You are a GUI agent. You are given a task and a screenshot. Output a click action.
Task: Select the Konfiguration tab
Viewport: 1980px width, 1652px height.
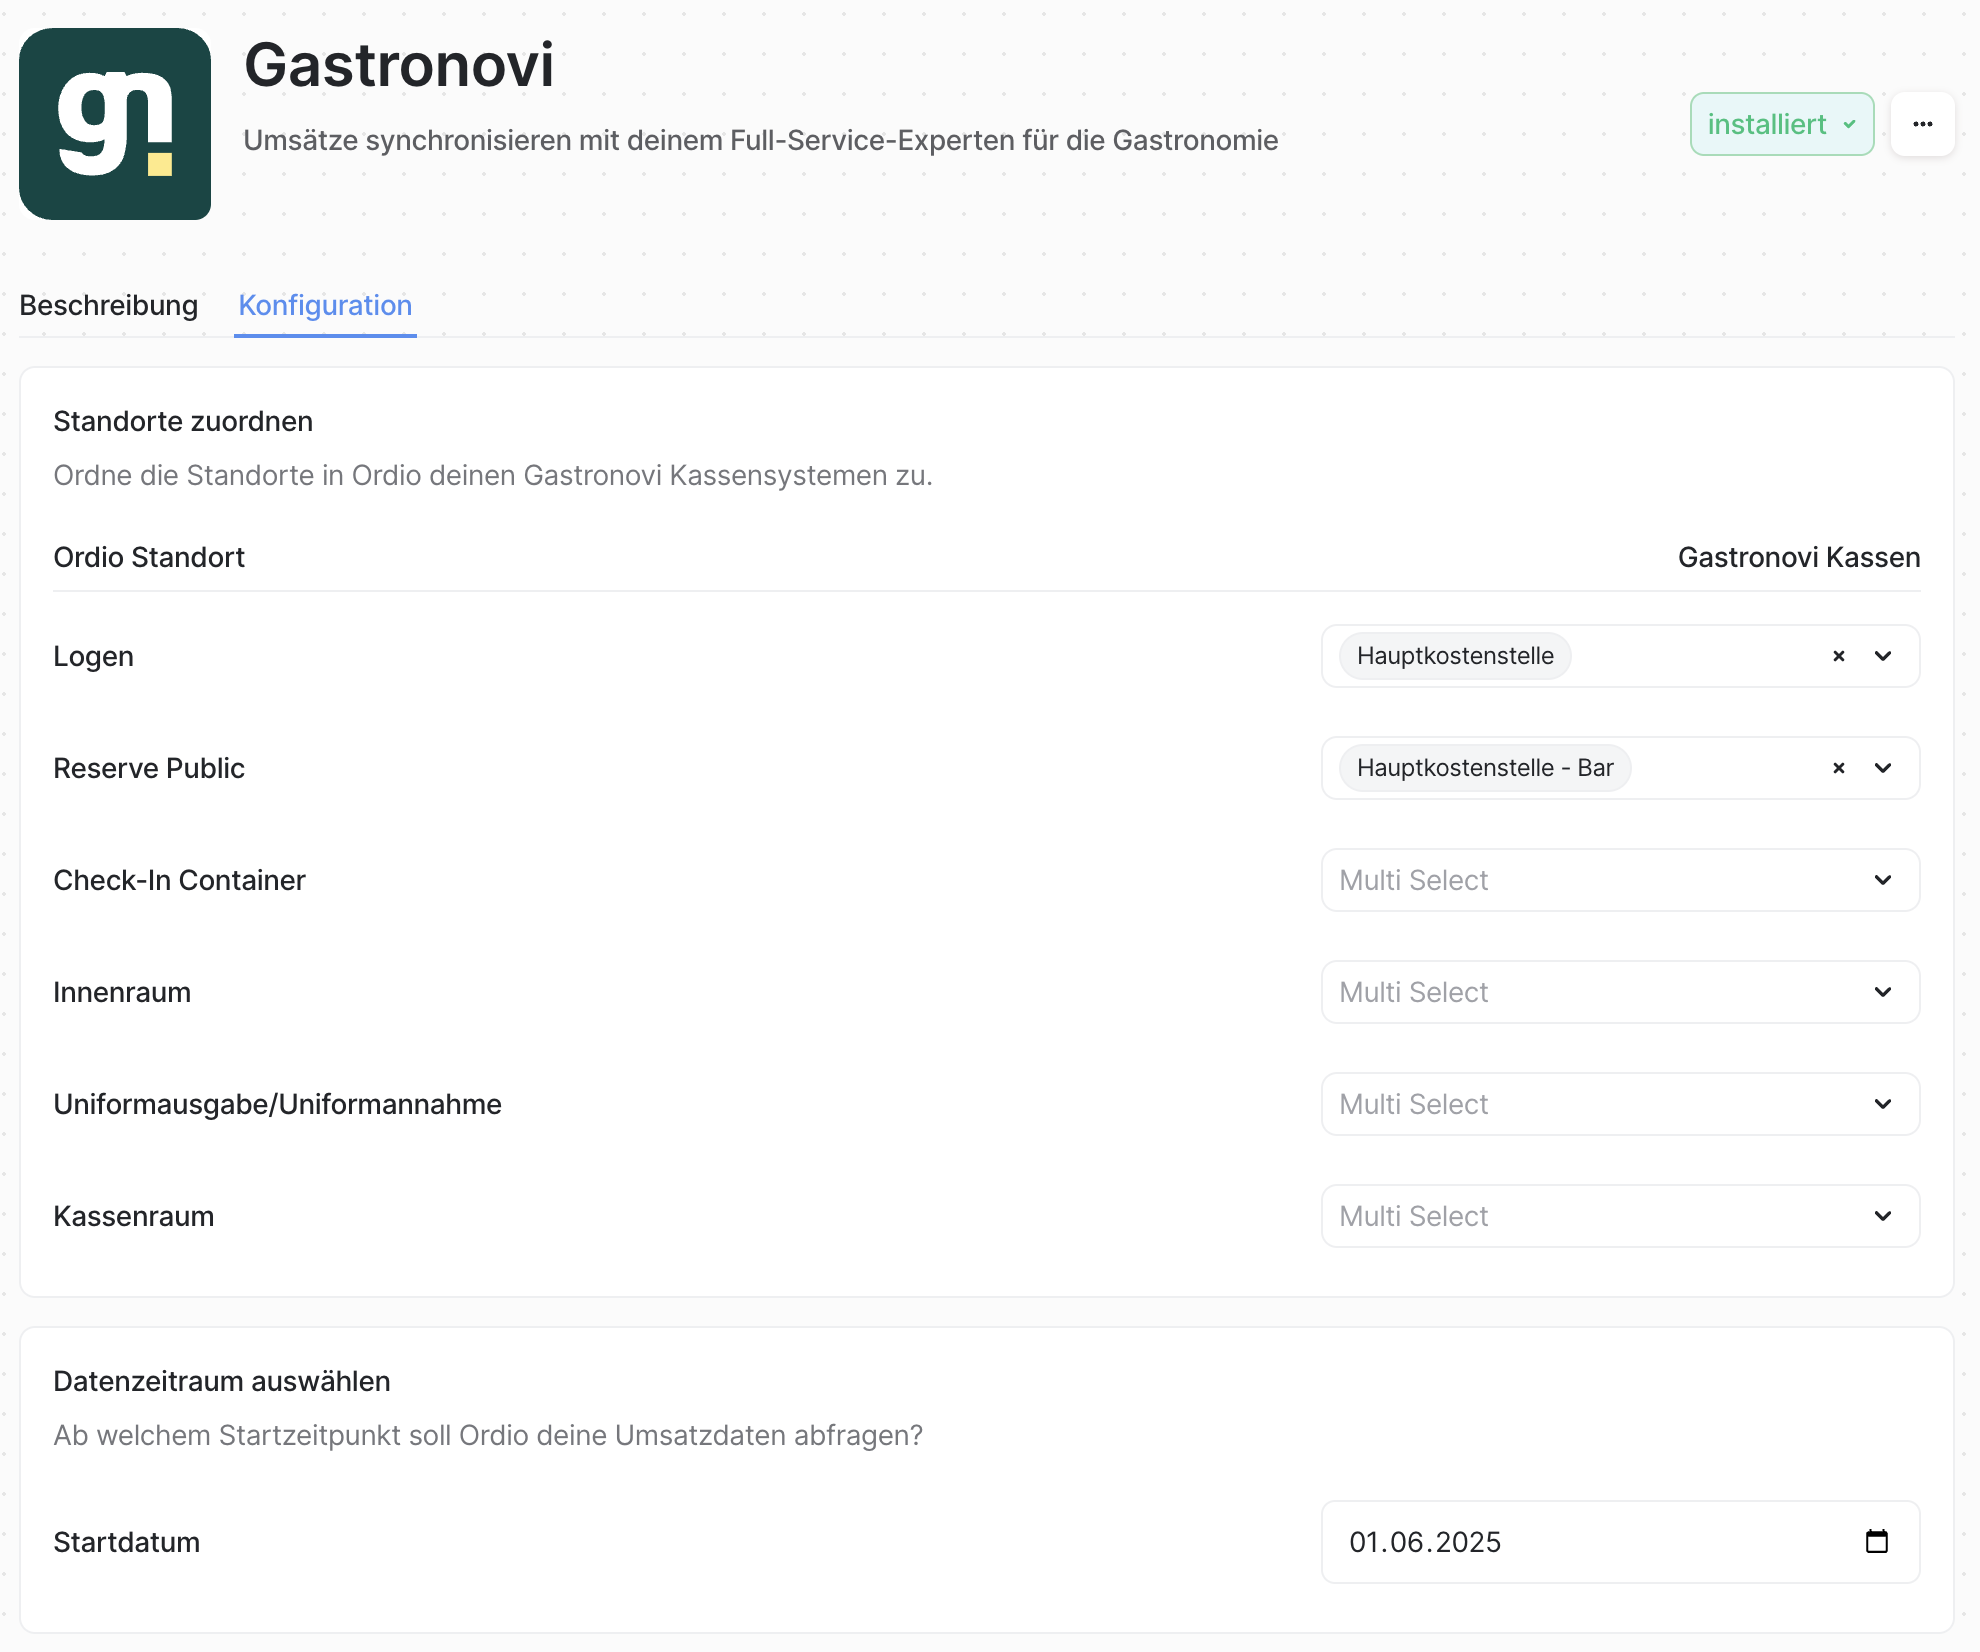coord(325,305)
